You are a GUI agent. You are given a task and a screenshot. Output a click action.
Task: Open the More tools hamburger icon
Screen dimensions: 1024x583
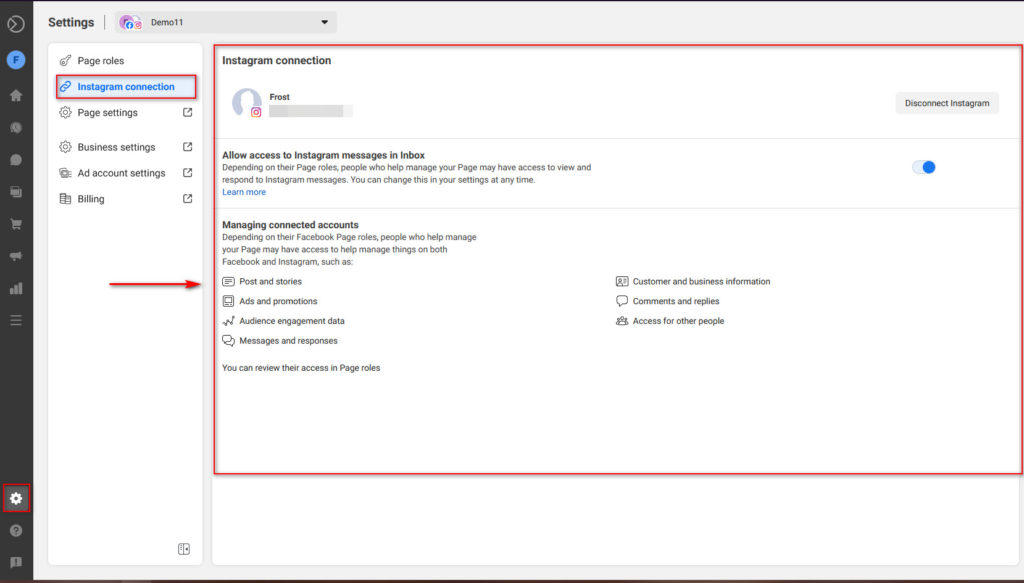(x=16, y=320)
